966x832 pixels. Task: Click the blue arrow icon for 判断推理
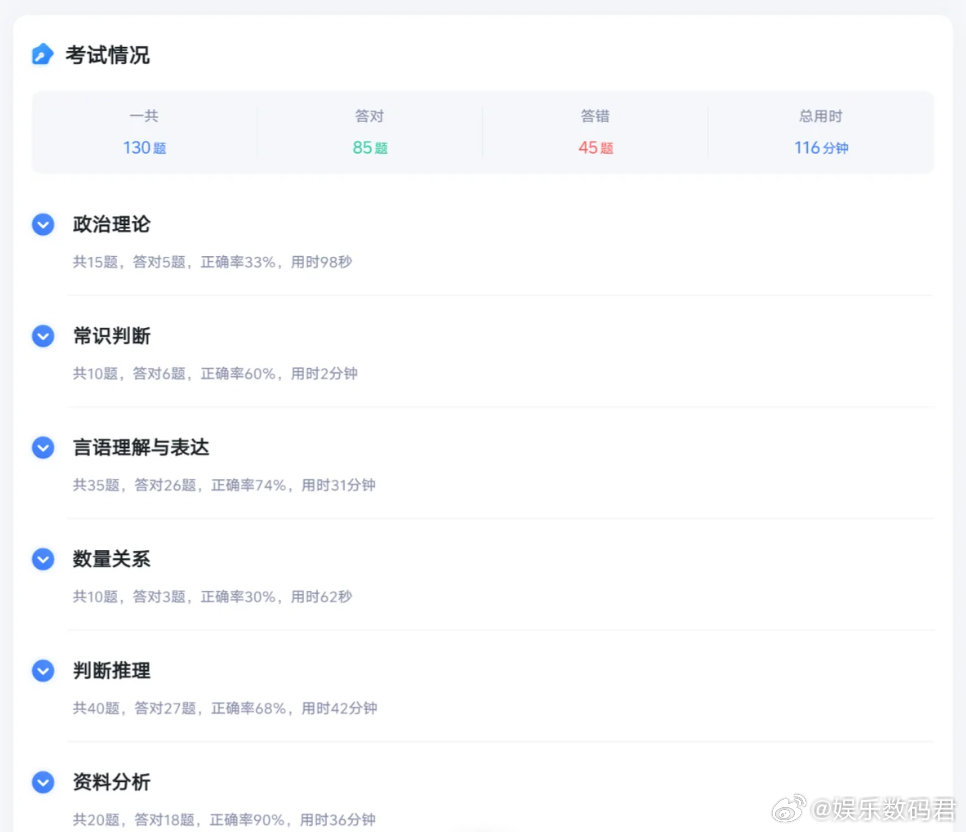click(x=42, y=670)
